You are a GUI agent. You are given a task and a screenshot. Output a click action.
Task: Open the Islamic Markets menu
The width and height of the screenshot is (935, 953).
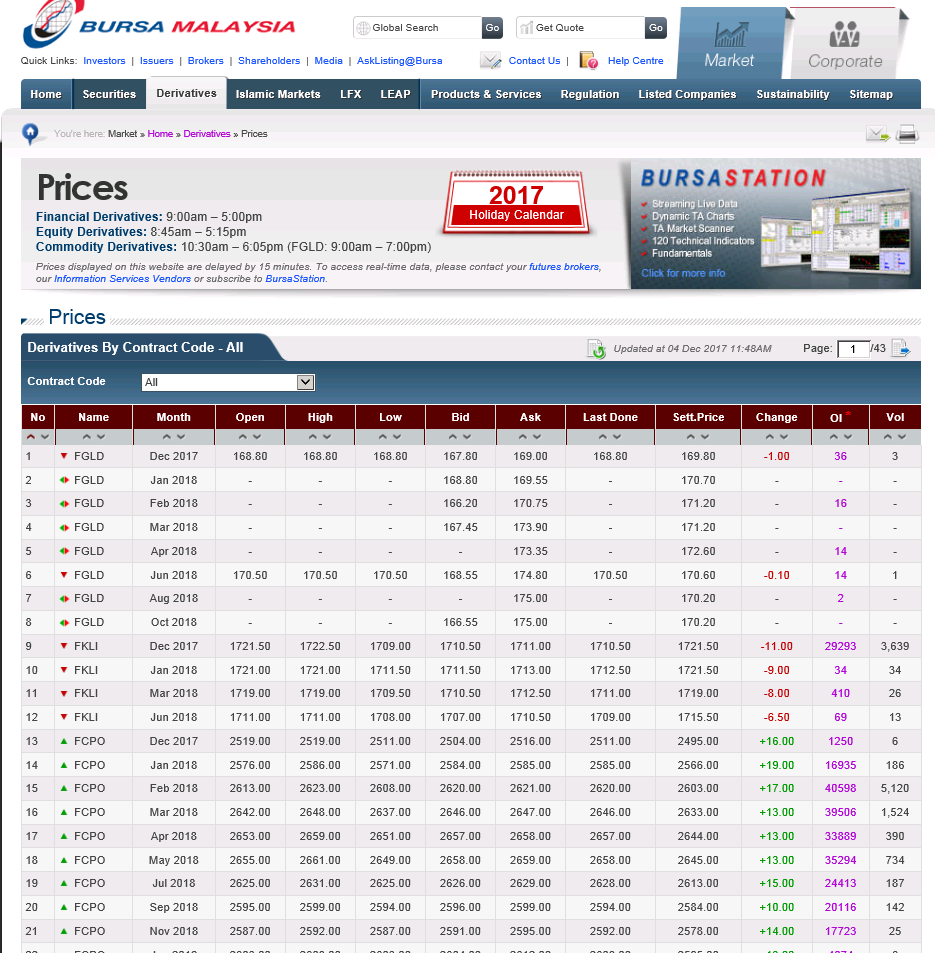point(278,94)
